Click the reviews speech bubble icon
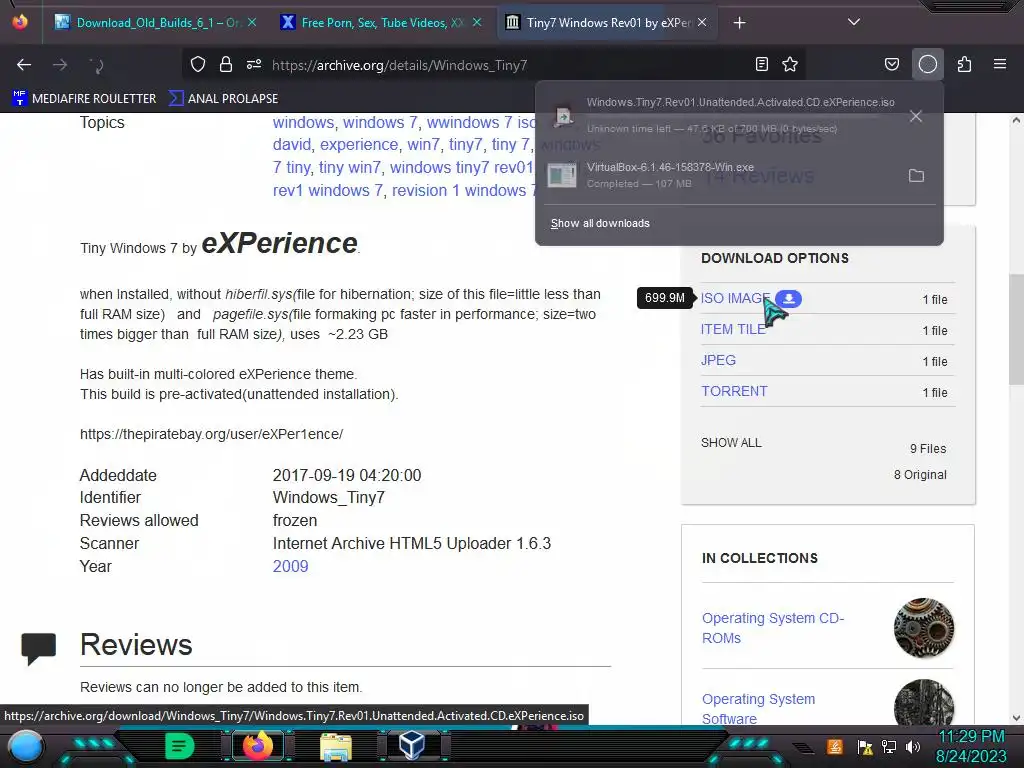The image size is (1024, 768). tap(39, 649)
